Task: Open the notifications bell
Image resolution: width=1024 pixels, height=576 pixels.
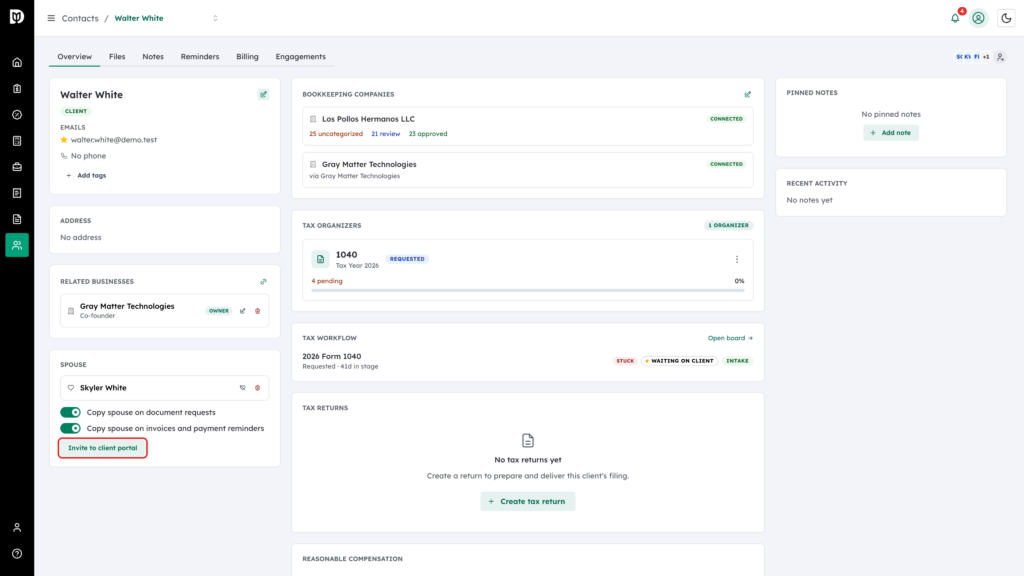Action: (955, 18)
